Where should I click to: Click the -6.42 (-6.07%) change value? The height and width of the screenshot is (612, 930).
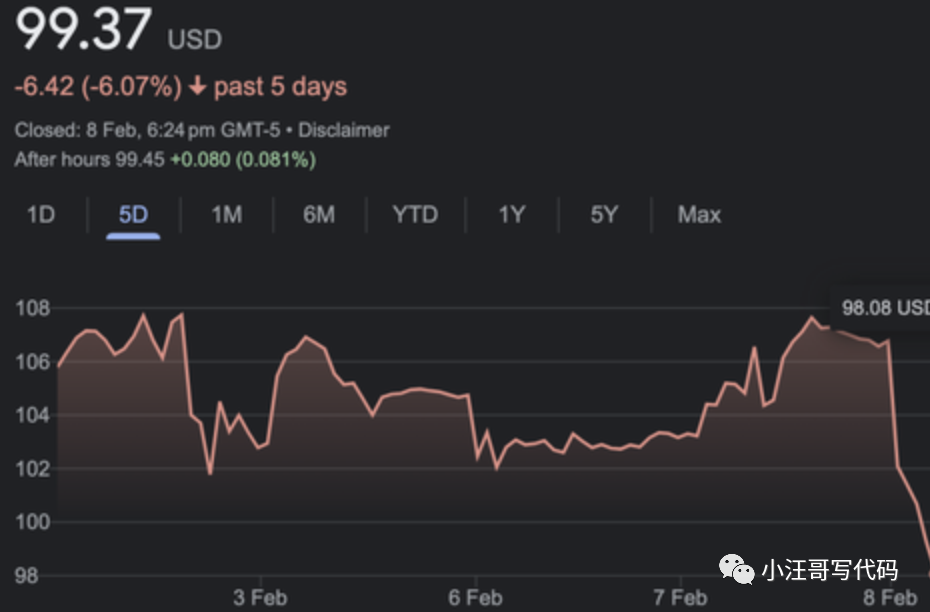tap(98, 87)
